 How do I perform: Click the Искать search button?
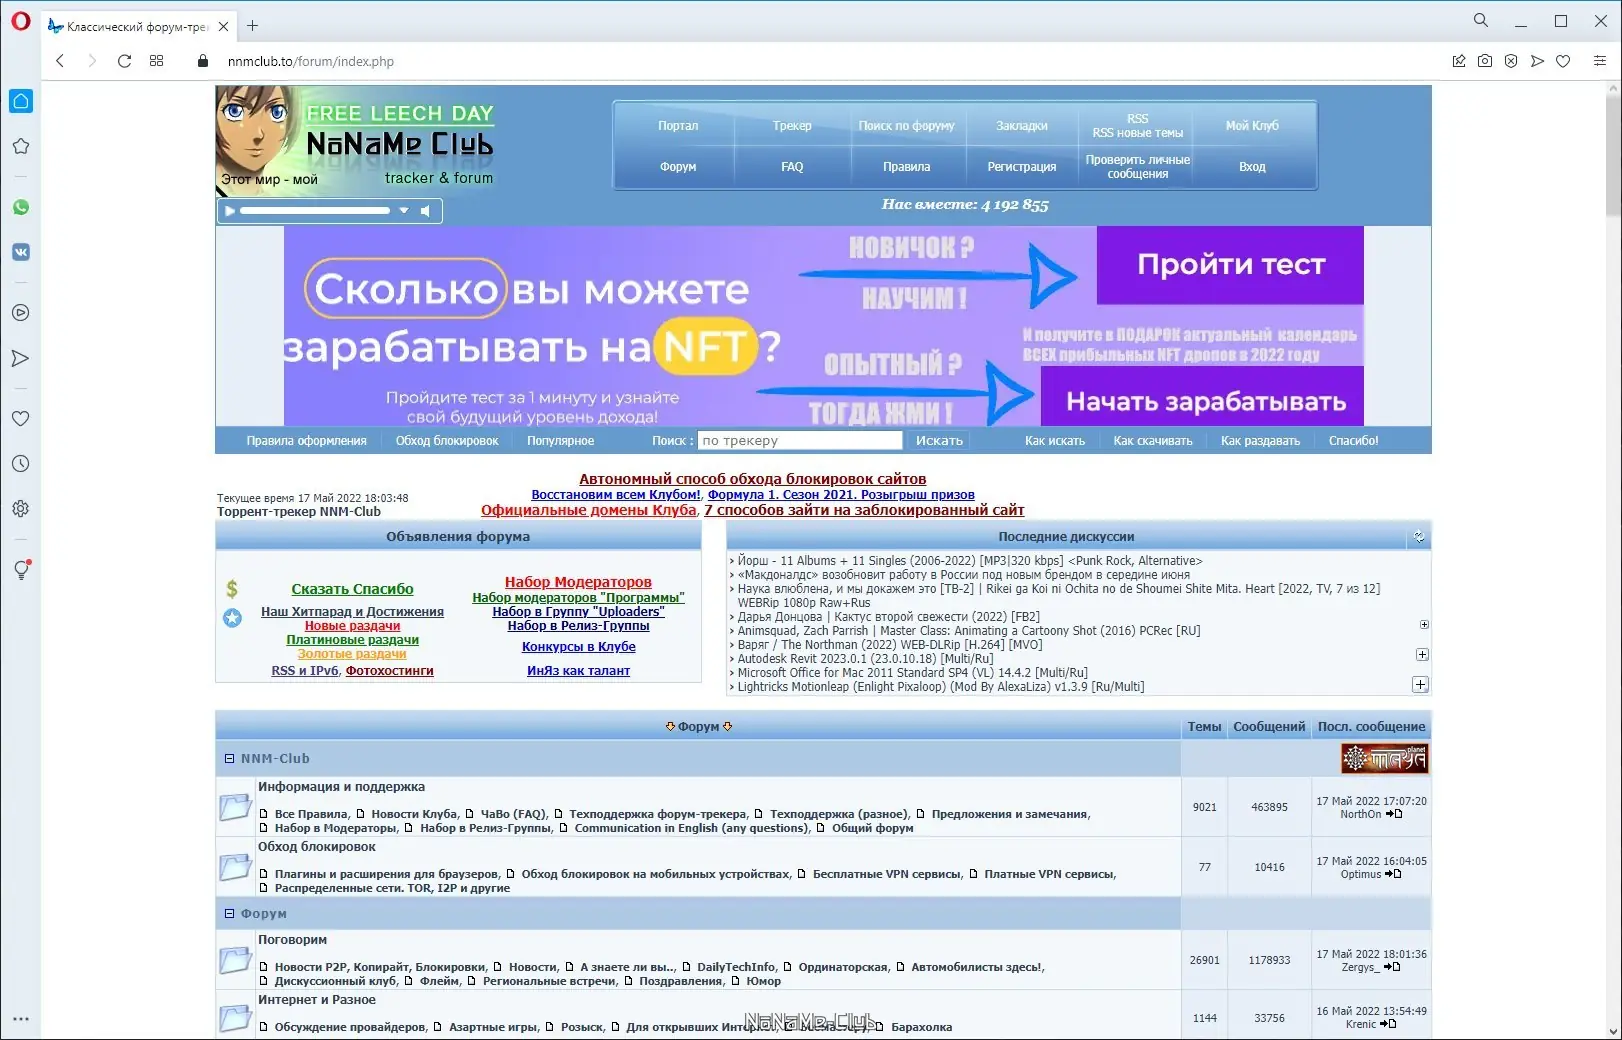(x=939, y=441)
